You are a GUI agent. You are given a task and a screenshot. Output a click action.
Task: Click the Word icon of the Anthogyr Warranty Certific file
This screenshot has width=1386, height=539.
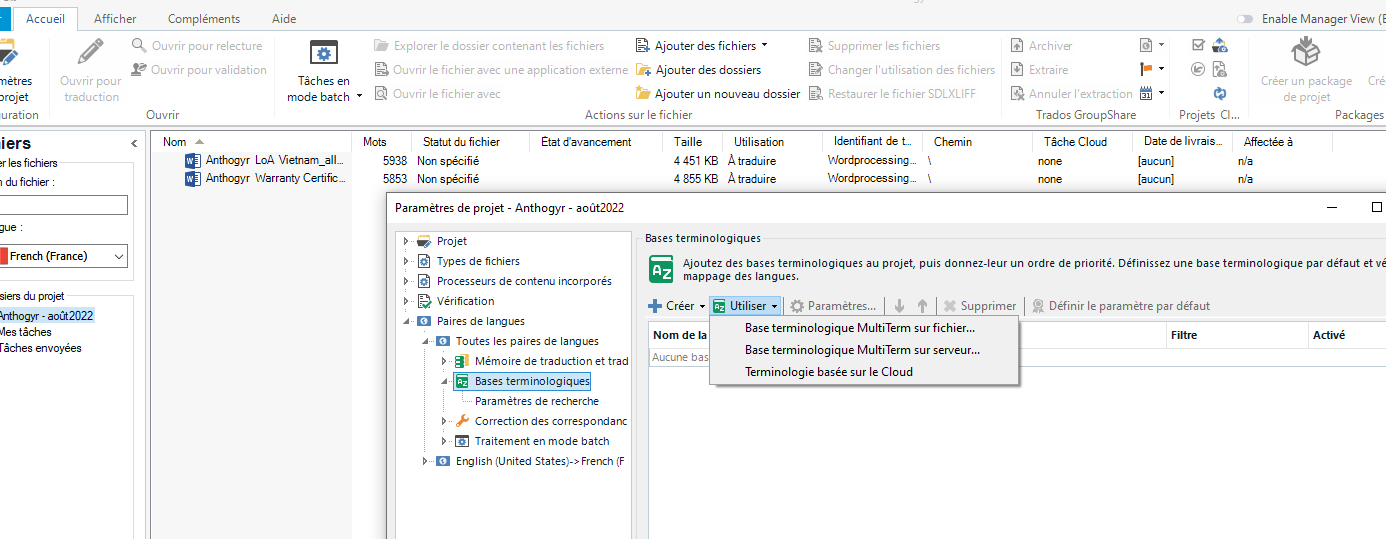[193, 179]
